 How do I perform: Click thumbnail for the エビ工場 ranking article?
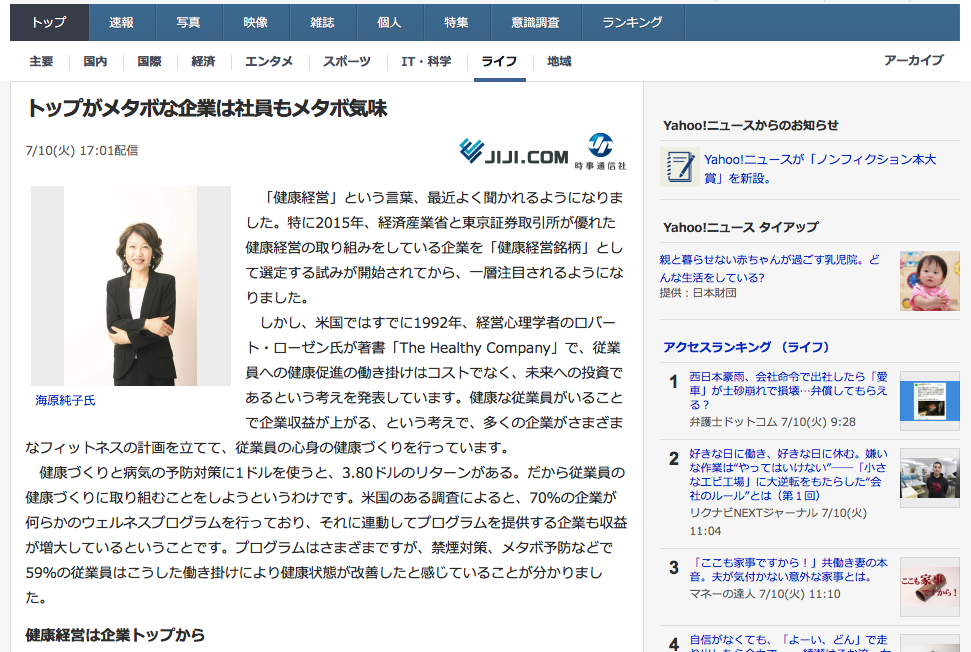pos(930,478)
